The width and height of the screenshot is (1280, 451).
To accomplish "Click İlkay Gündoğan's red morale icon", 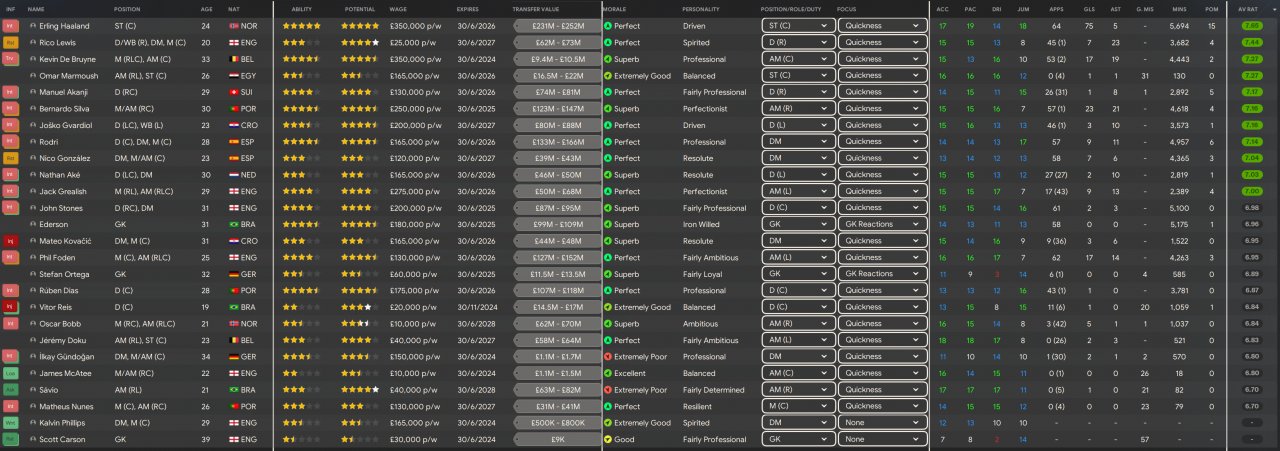I will pyautogui.click(x=608, y=356).
